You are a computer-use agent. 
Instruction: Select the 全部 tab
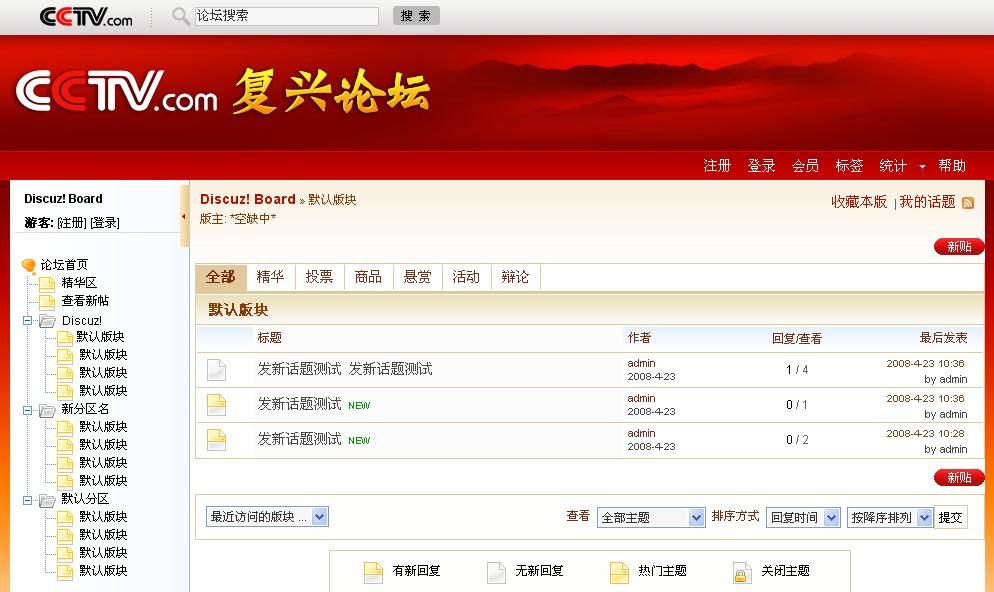221,277
